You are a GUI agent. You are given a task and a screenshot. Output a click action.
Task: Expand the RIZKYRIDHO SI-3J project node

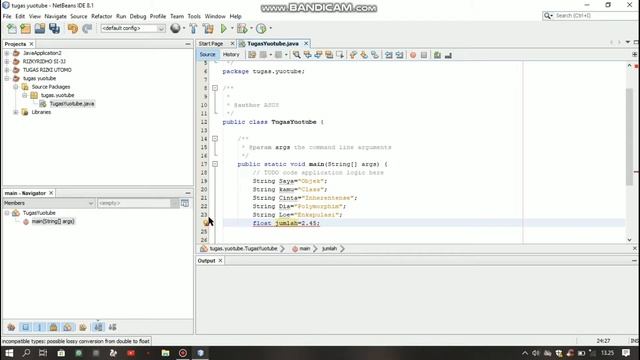pyautogui.click(x=7, y=61)
